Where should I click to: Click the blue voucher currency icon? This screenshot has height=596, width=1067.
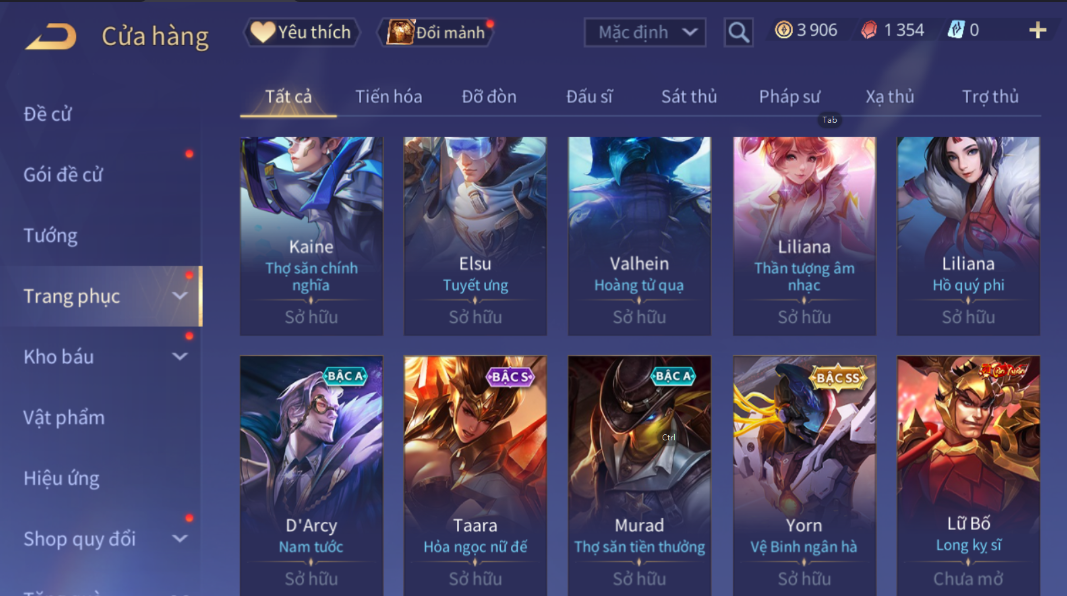point(955,30)
